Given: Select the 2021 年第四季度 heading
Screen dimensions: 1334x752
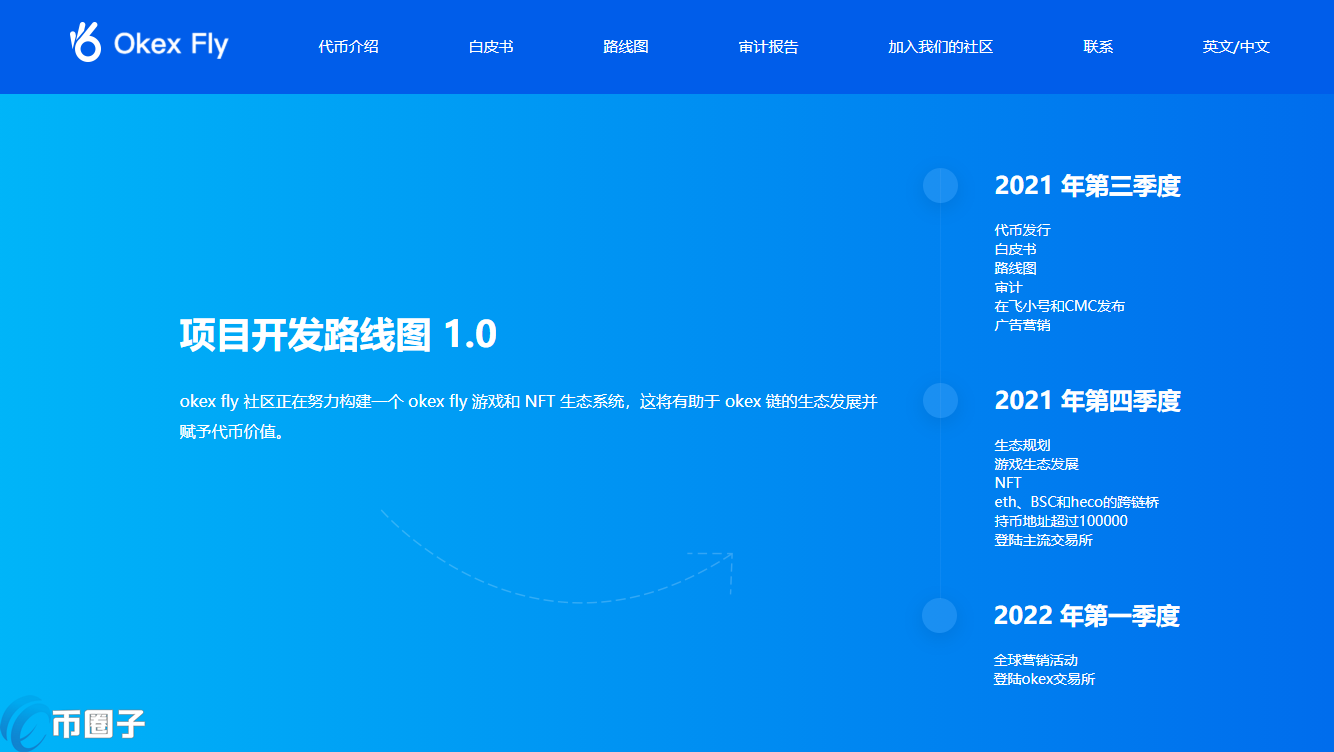Looking at the screenshot, I should [x=1088, y=400].
